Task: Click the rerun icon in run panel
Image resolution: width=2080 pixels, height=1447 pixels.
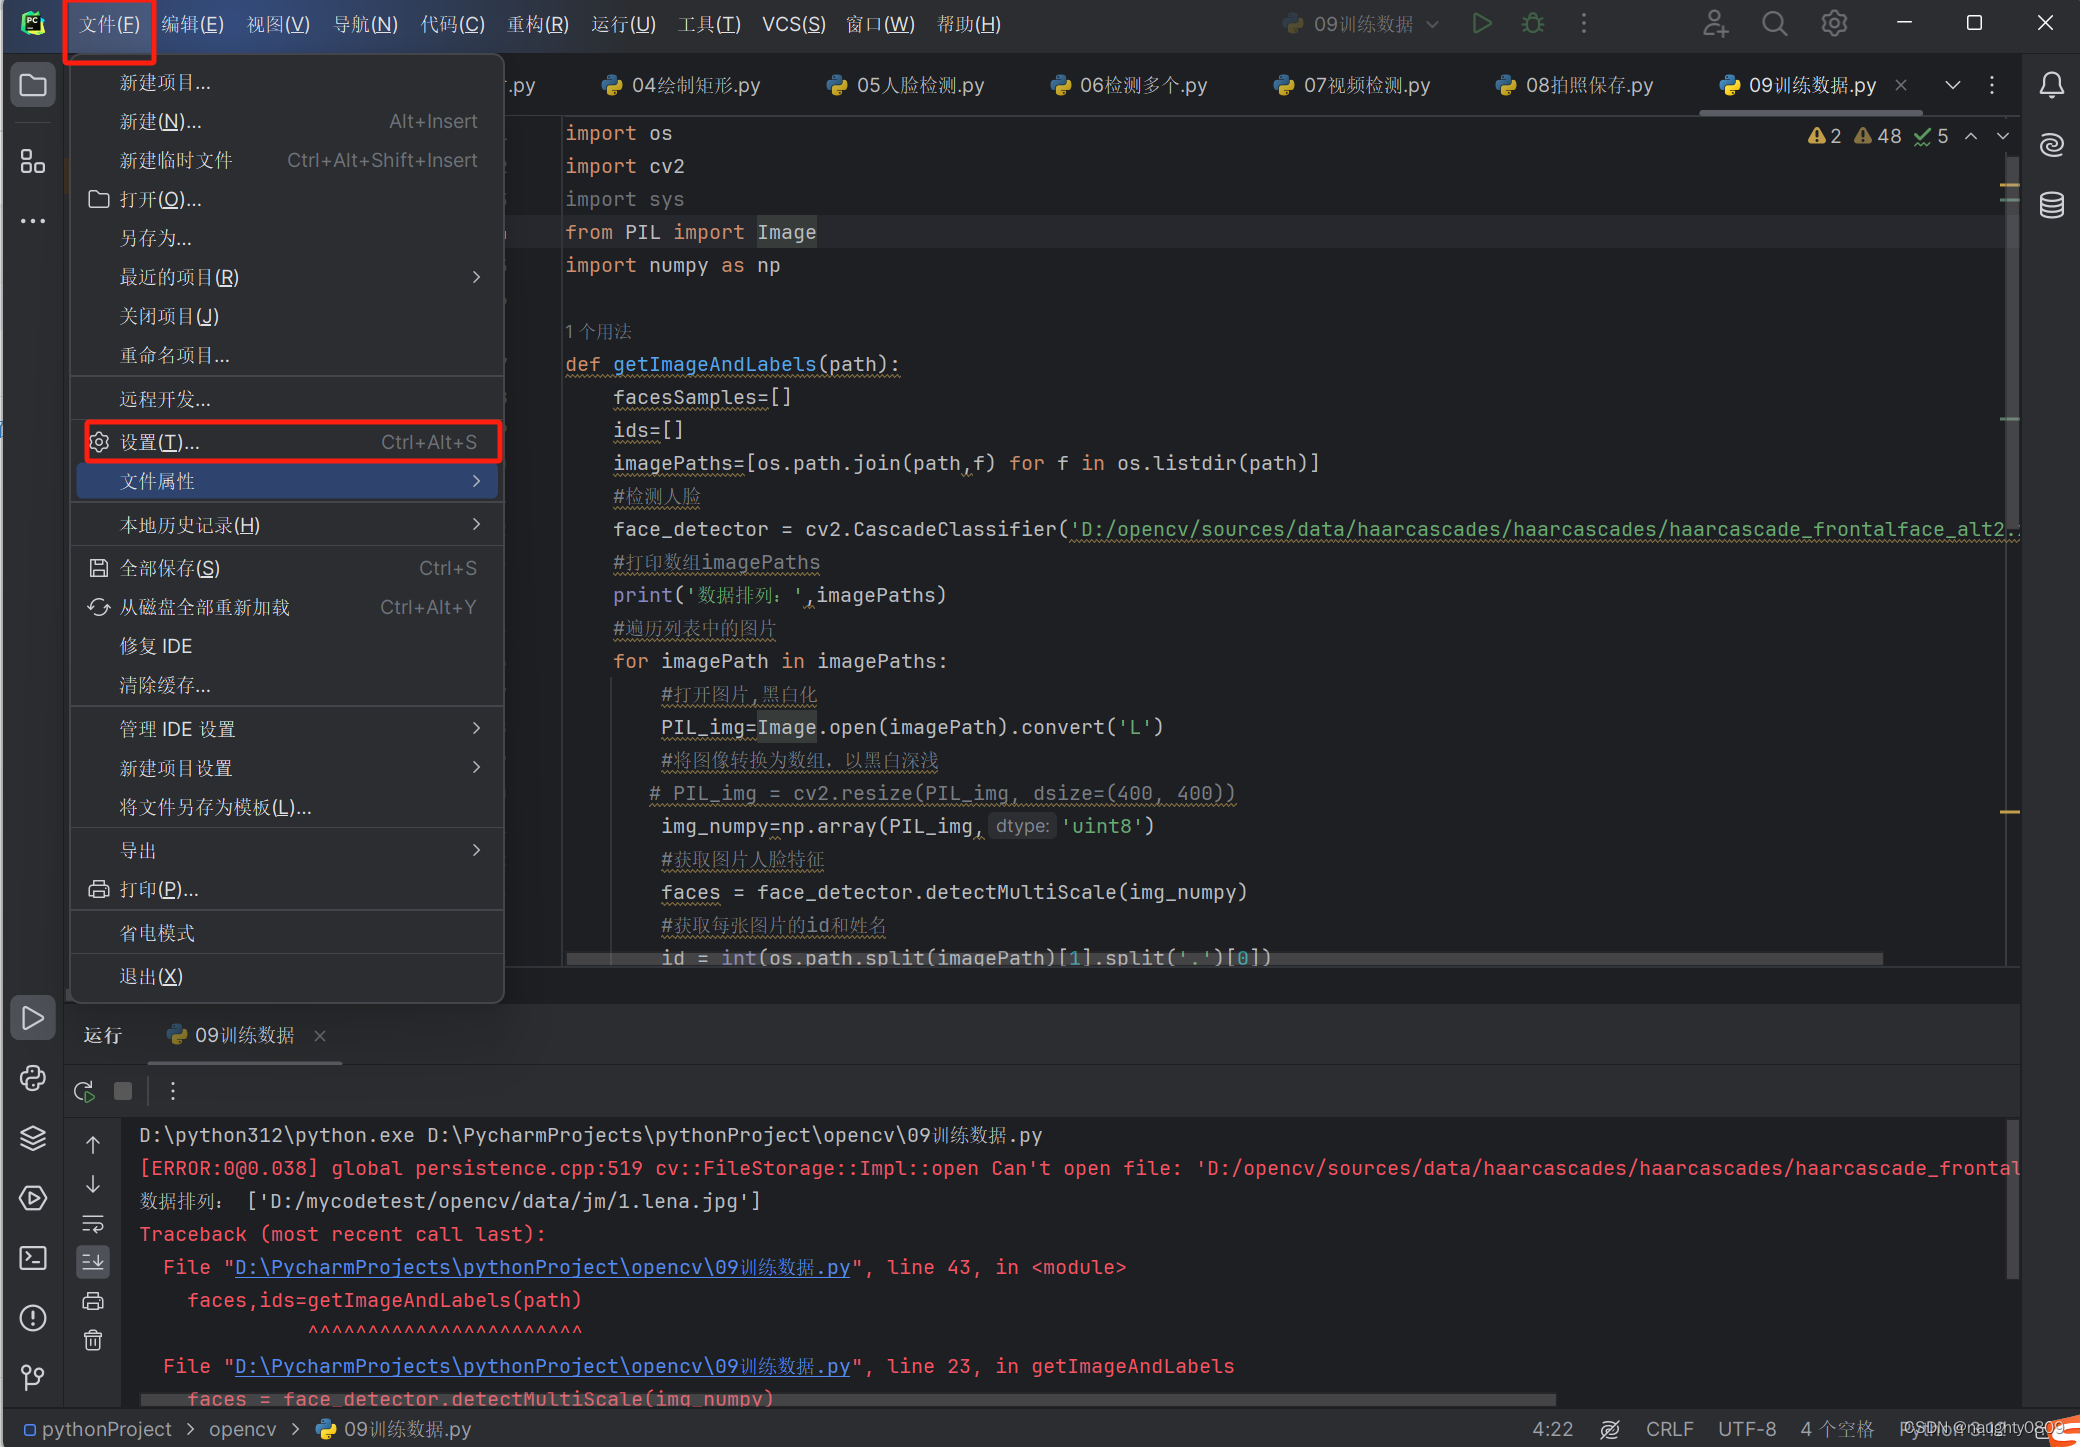Action: pyautogui.click(x=85, y=1091)
